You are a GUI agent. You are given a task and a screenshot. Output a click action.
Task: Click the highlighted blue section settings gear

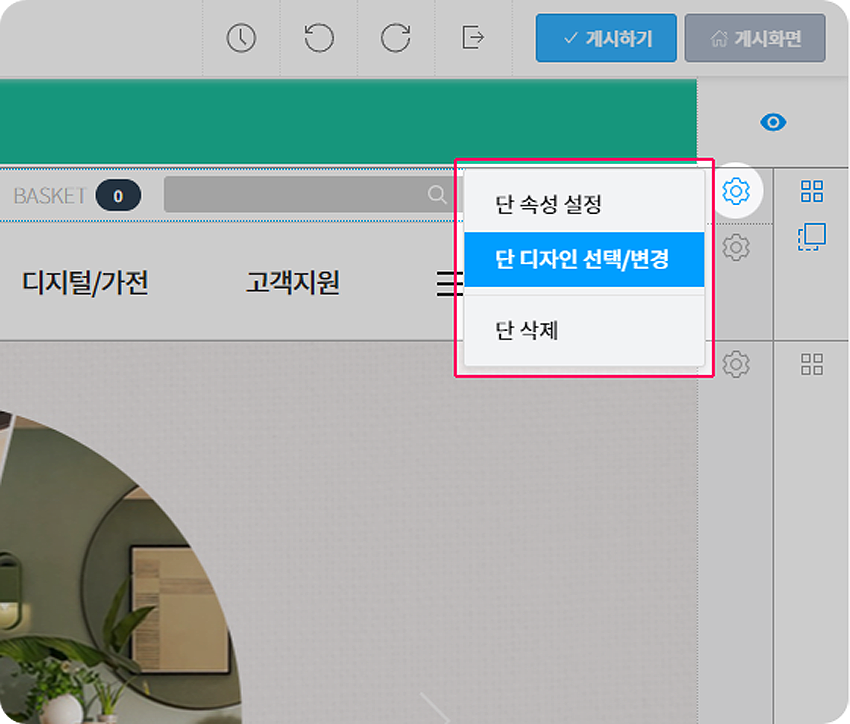click(737, 192)
